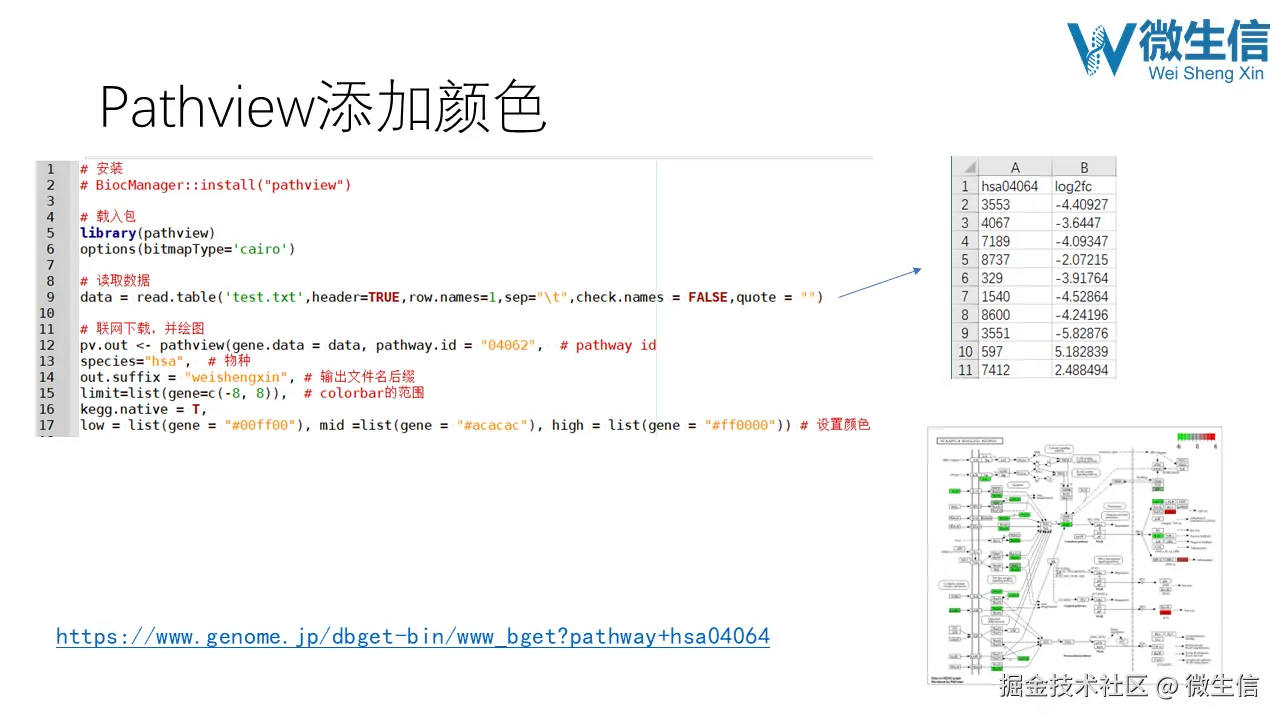Select cell with value 5.182839
The height and width of the screenshot is (720, 1280).
tap(1084, 351)
